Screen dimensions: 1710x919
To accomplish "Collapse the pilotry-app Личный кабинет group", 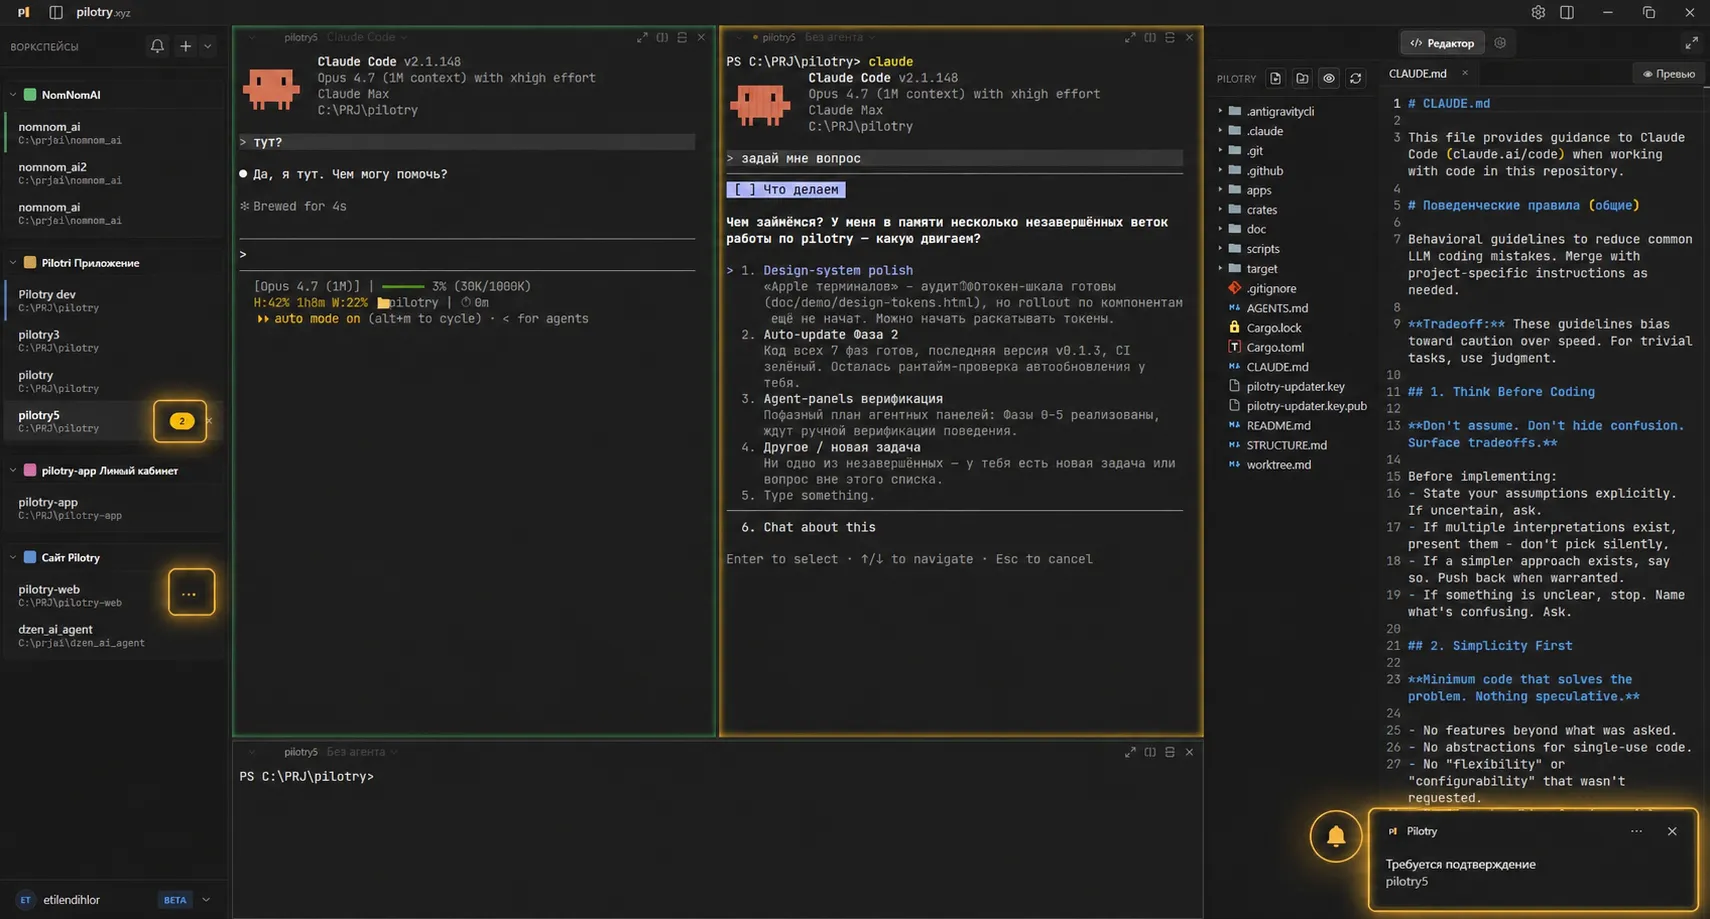I will (x=13, y=471).
